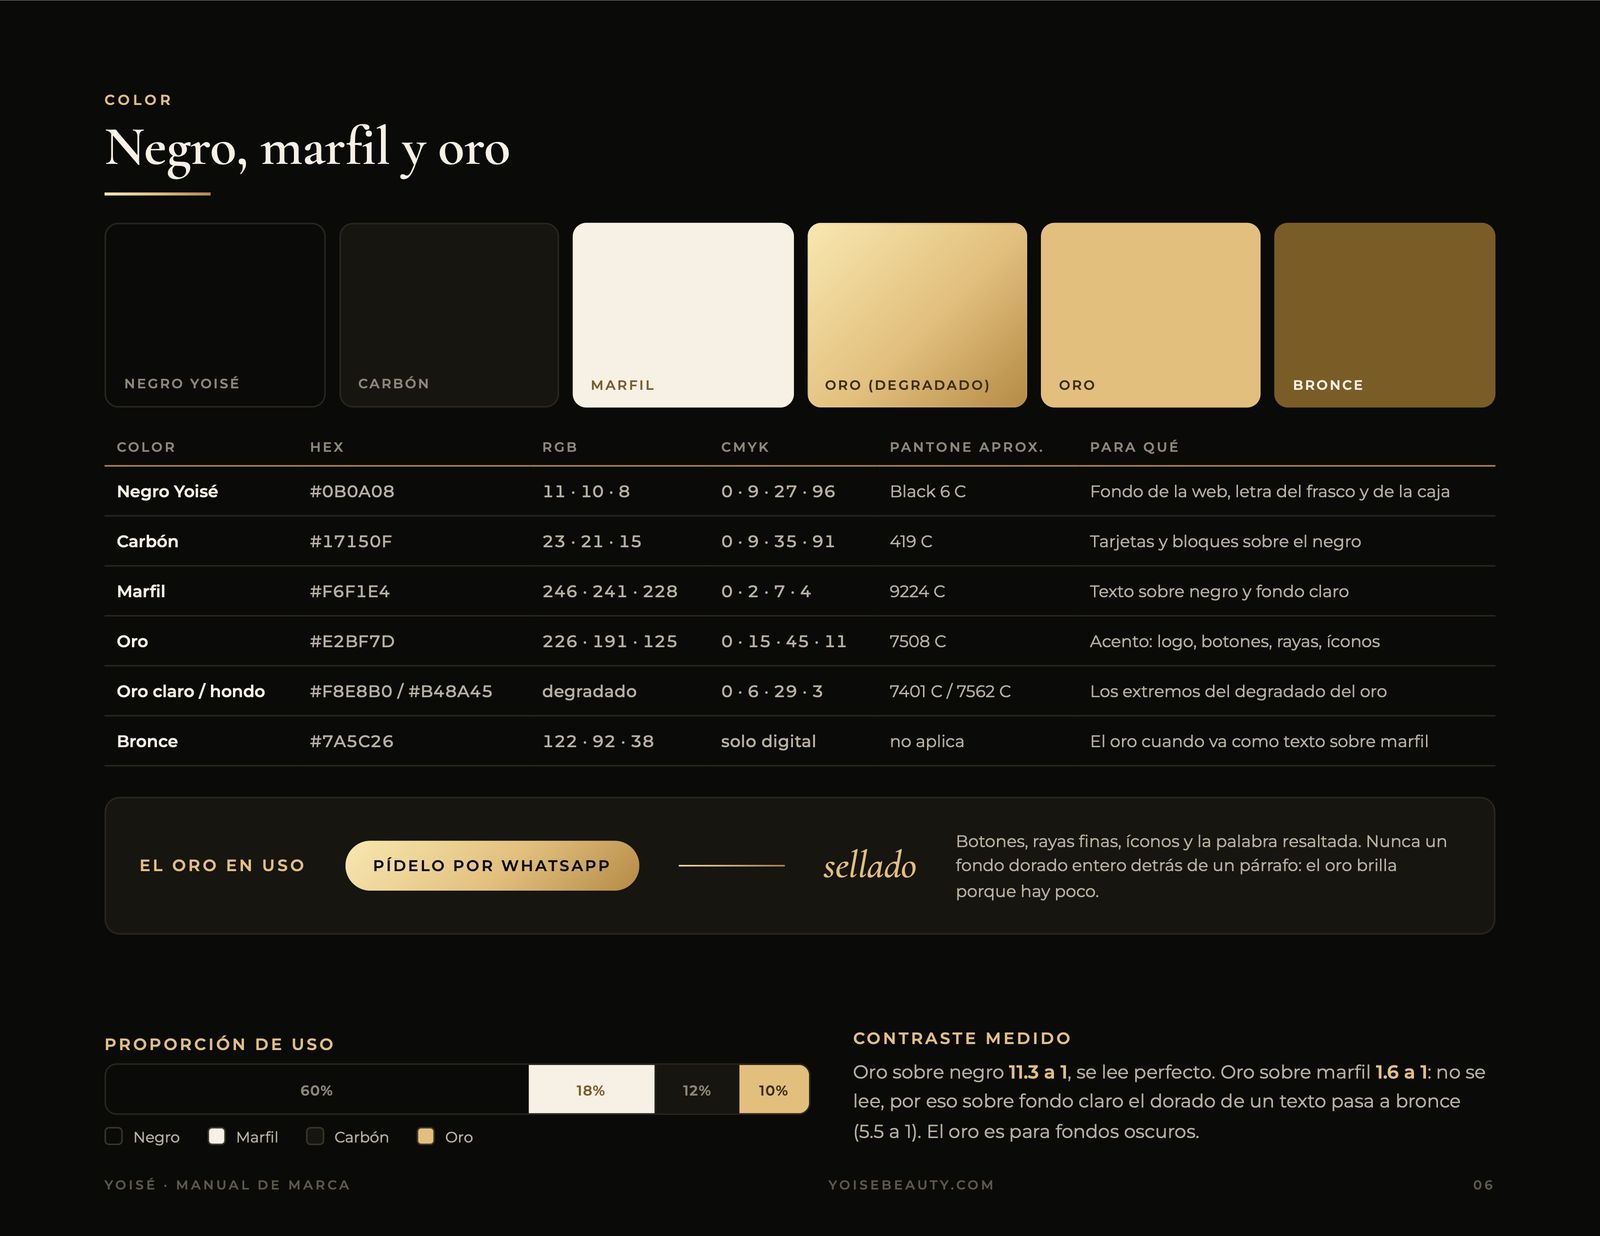1600x1236 pixels.
Task: Click the 7508 C Pantone cell
Action: coord(918,641)
